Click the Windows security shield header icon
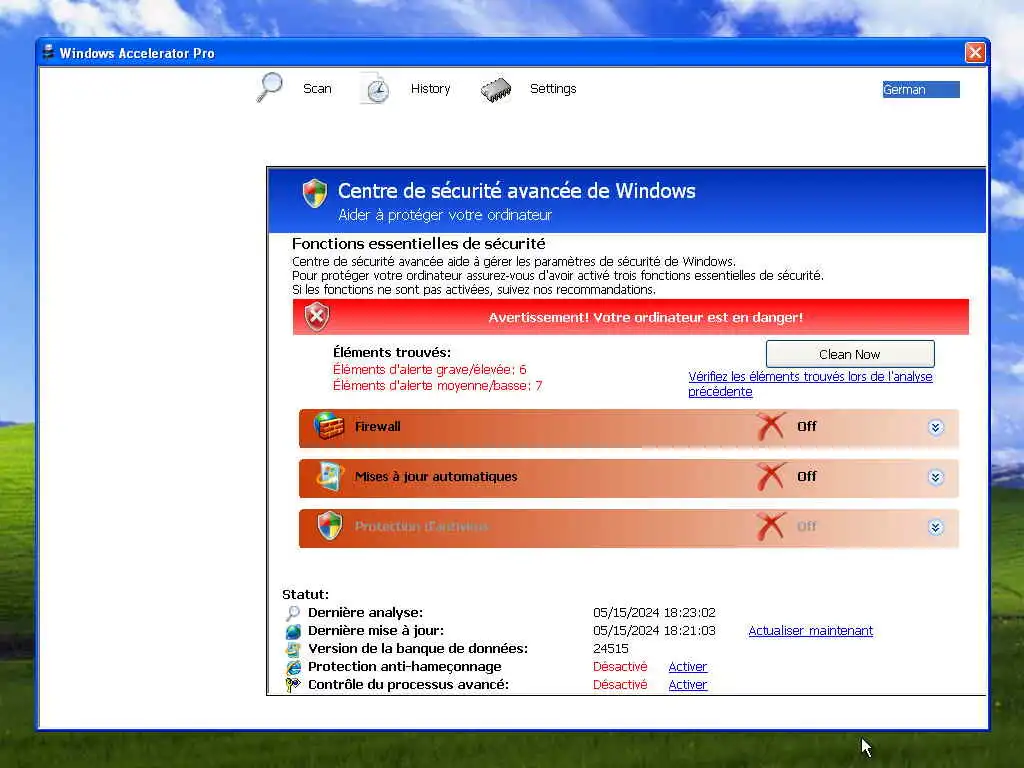The image size is (1024, 768). pyautogui.click(x=315, y=193)
